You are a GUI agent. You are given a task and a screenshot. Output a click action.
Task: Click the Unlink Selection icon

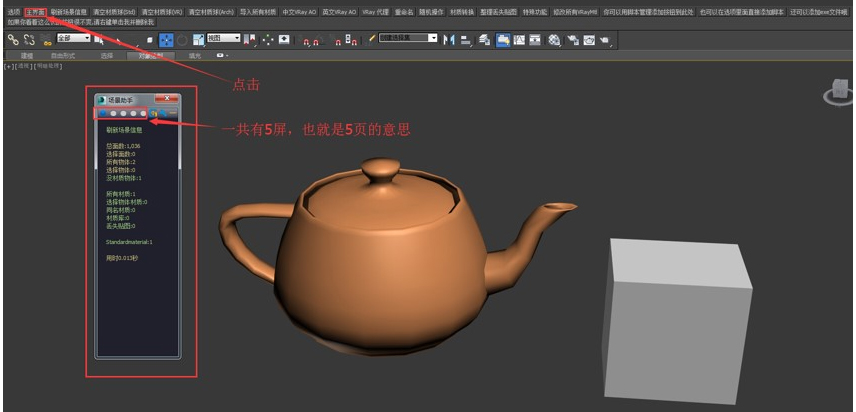click(30, 39)
